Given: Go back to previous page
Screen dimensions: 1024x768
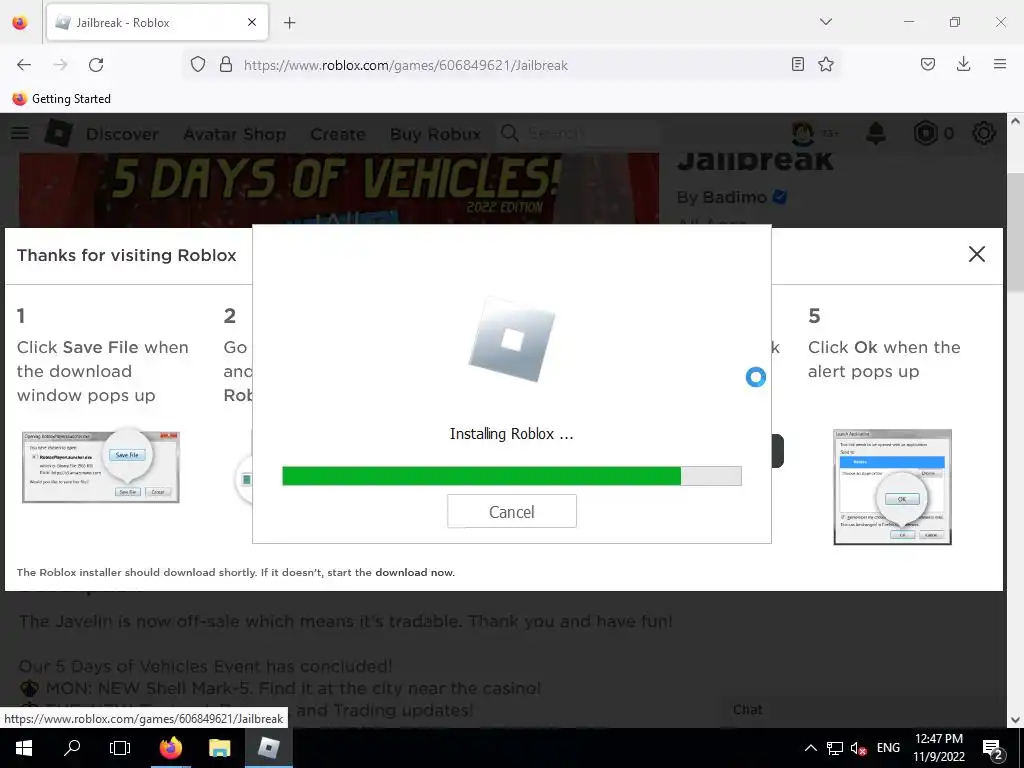Looking at the screenshot, I should point(24,65).
